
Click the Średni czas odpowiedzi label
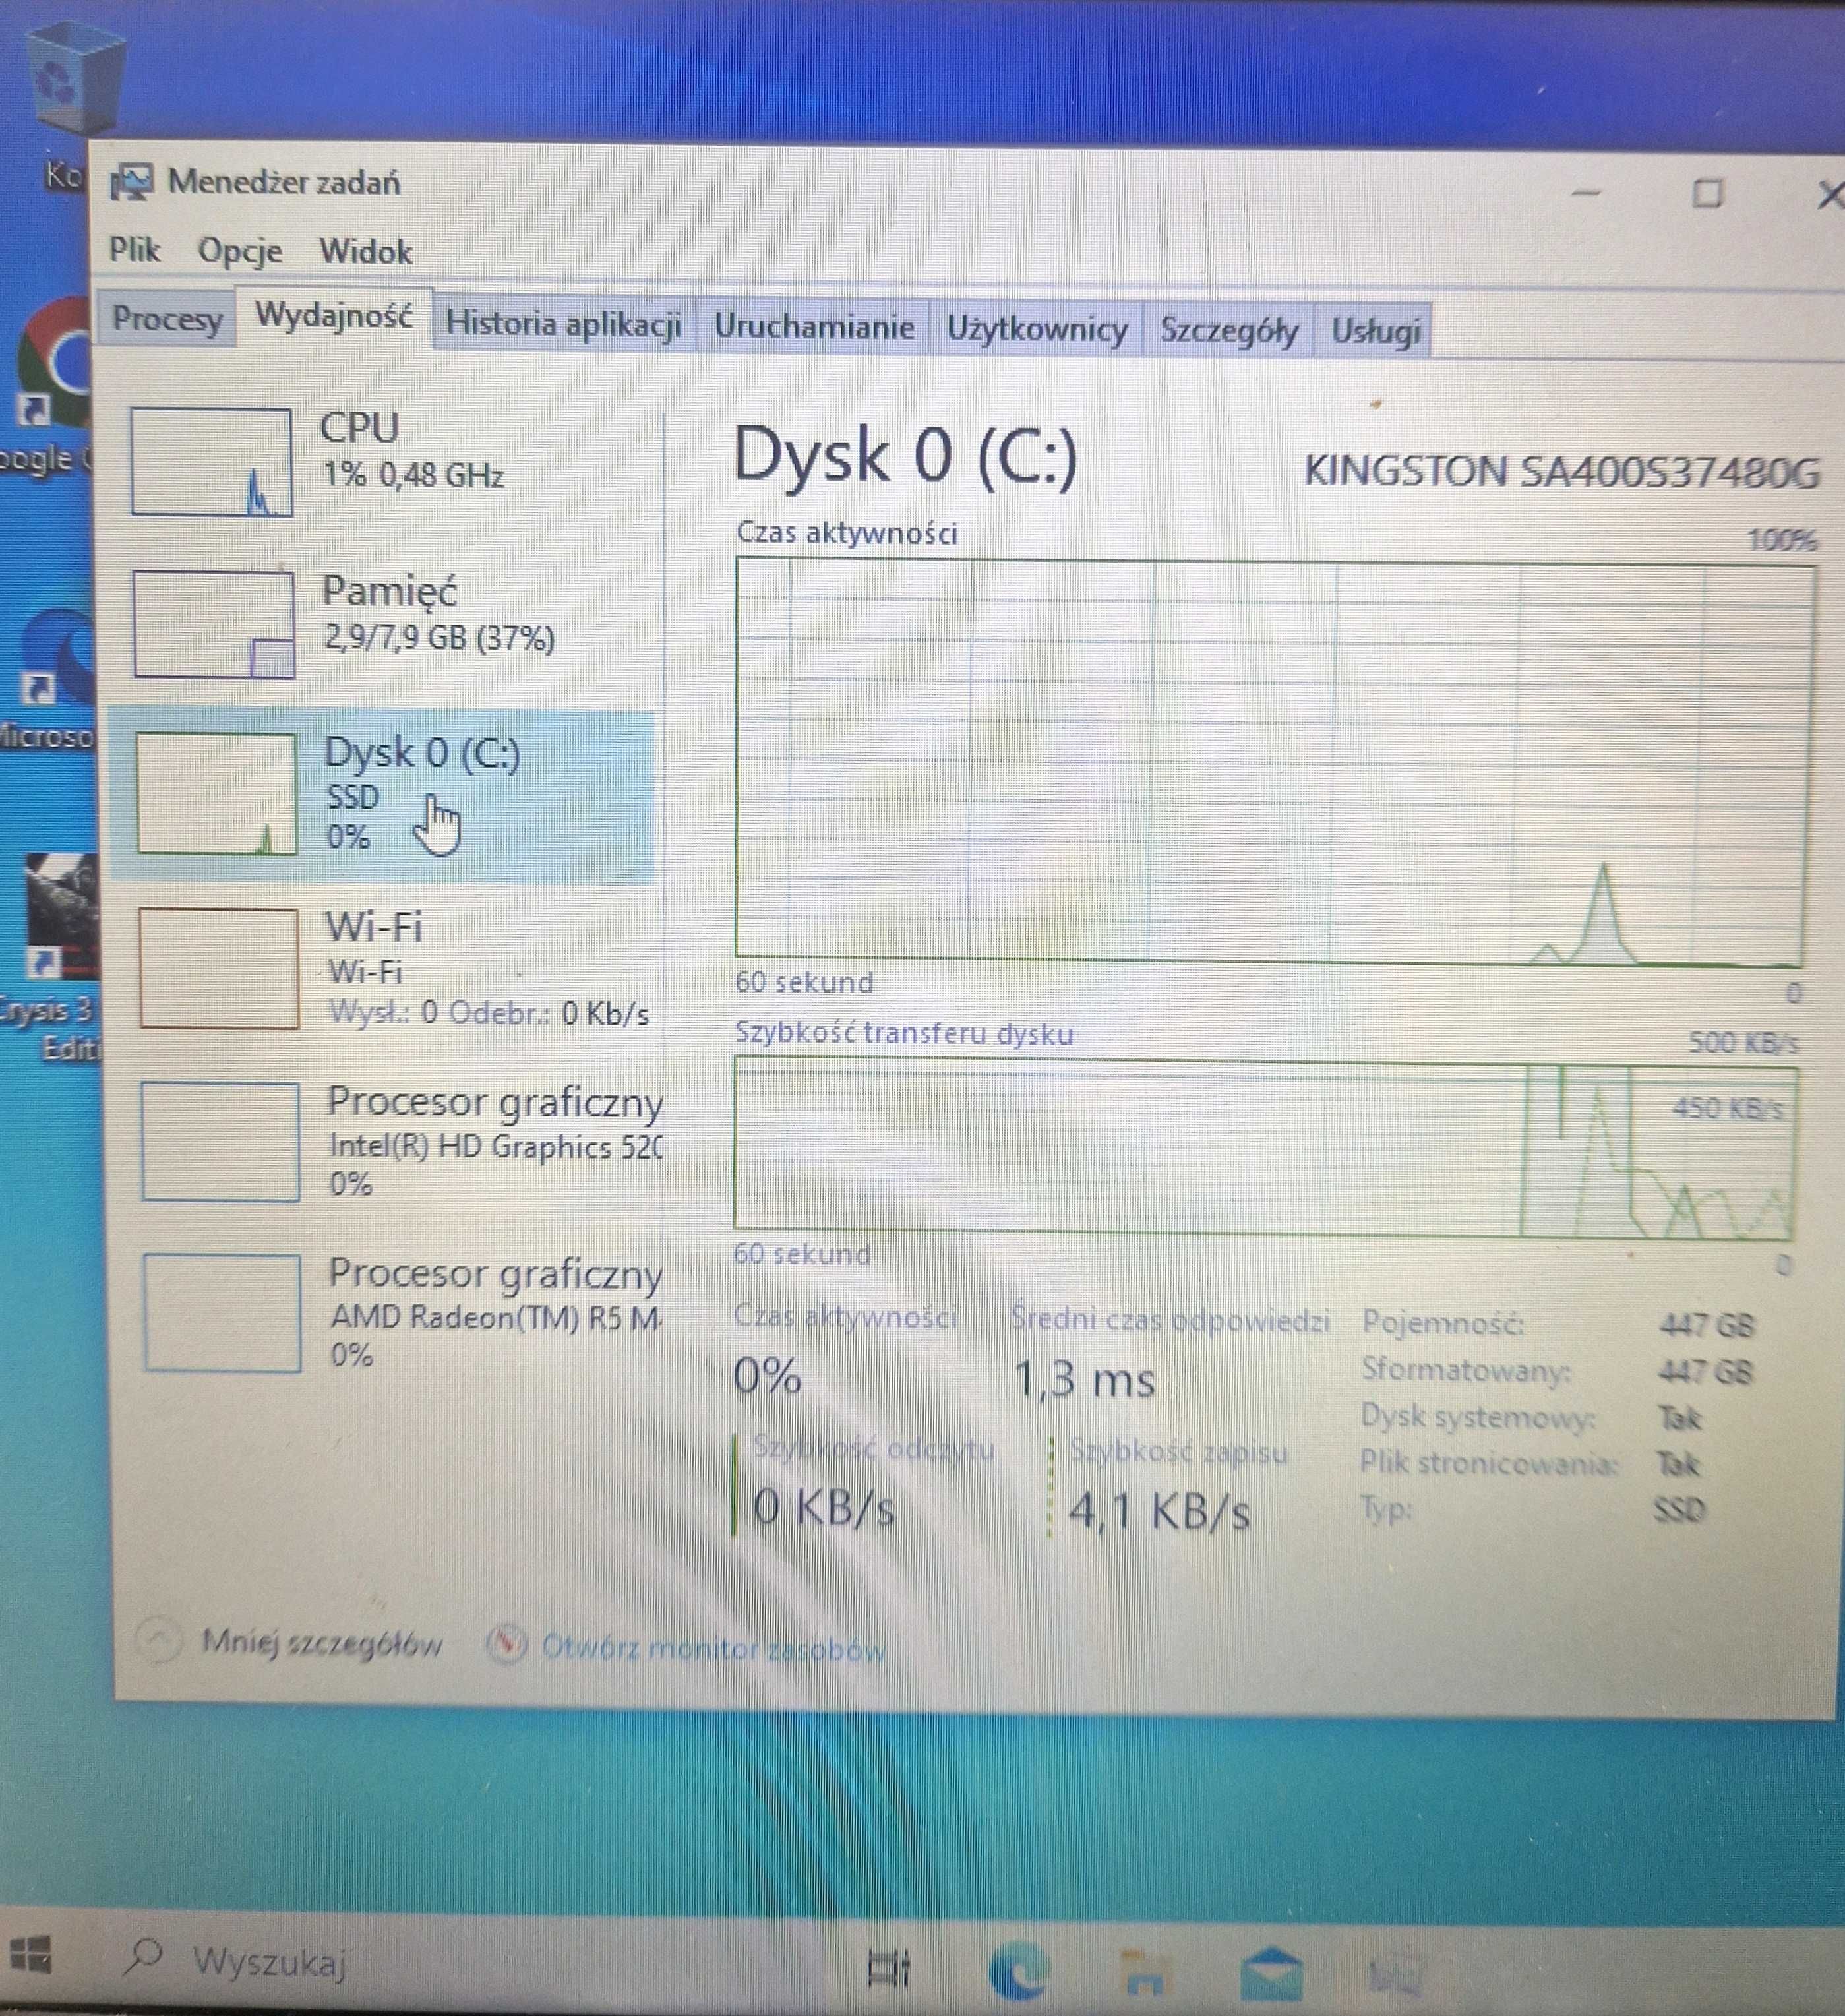(x=1170, y=1320)
